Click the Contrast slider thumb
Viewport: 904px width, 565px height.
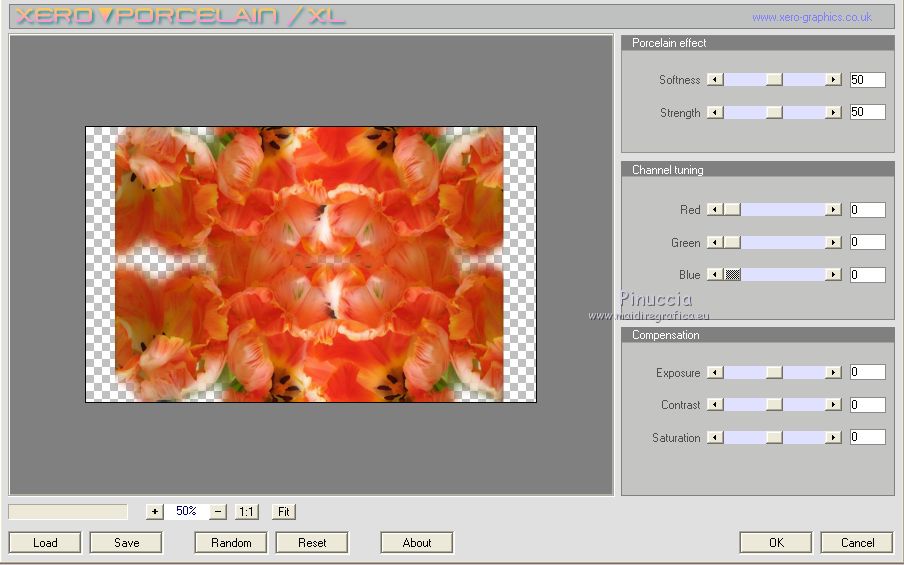point(774,405)
